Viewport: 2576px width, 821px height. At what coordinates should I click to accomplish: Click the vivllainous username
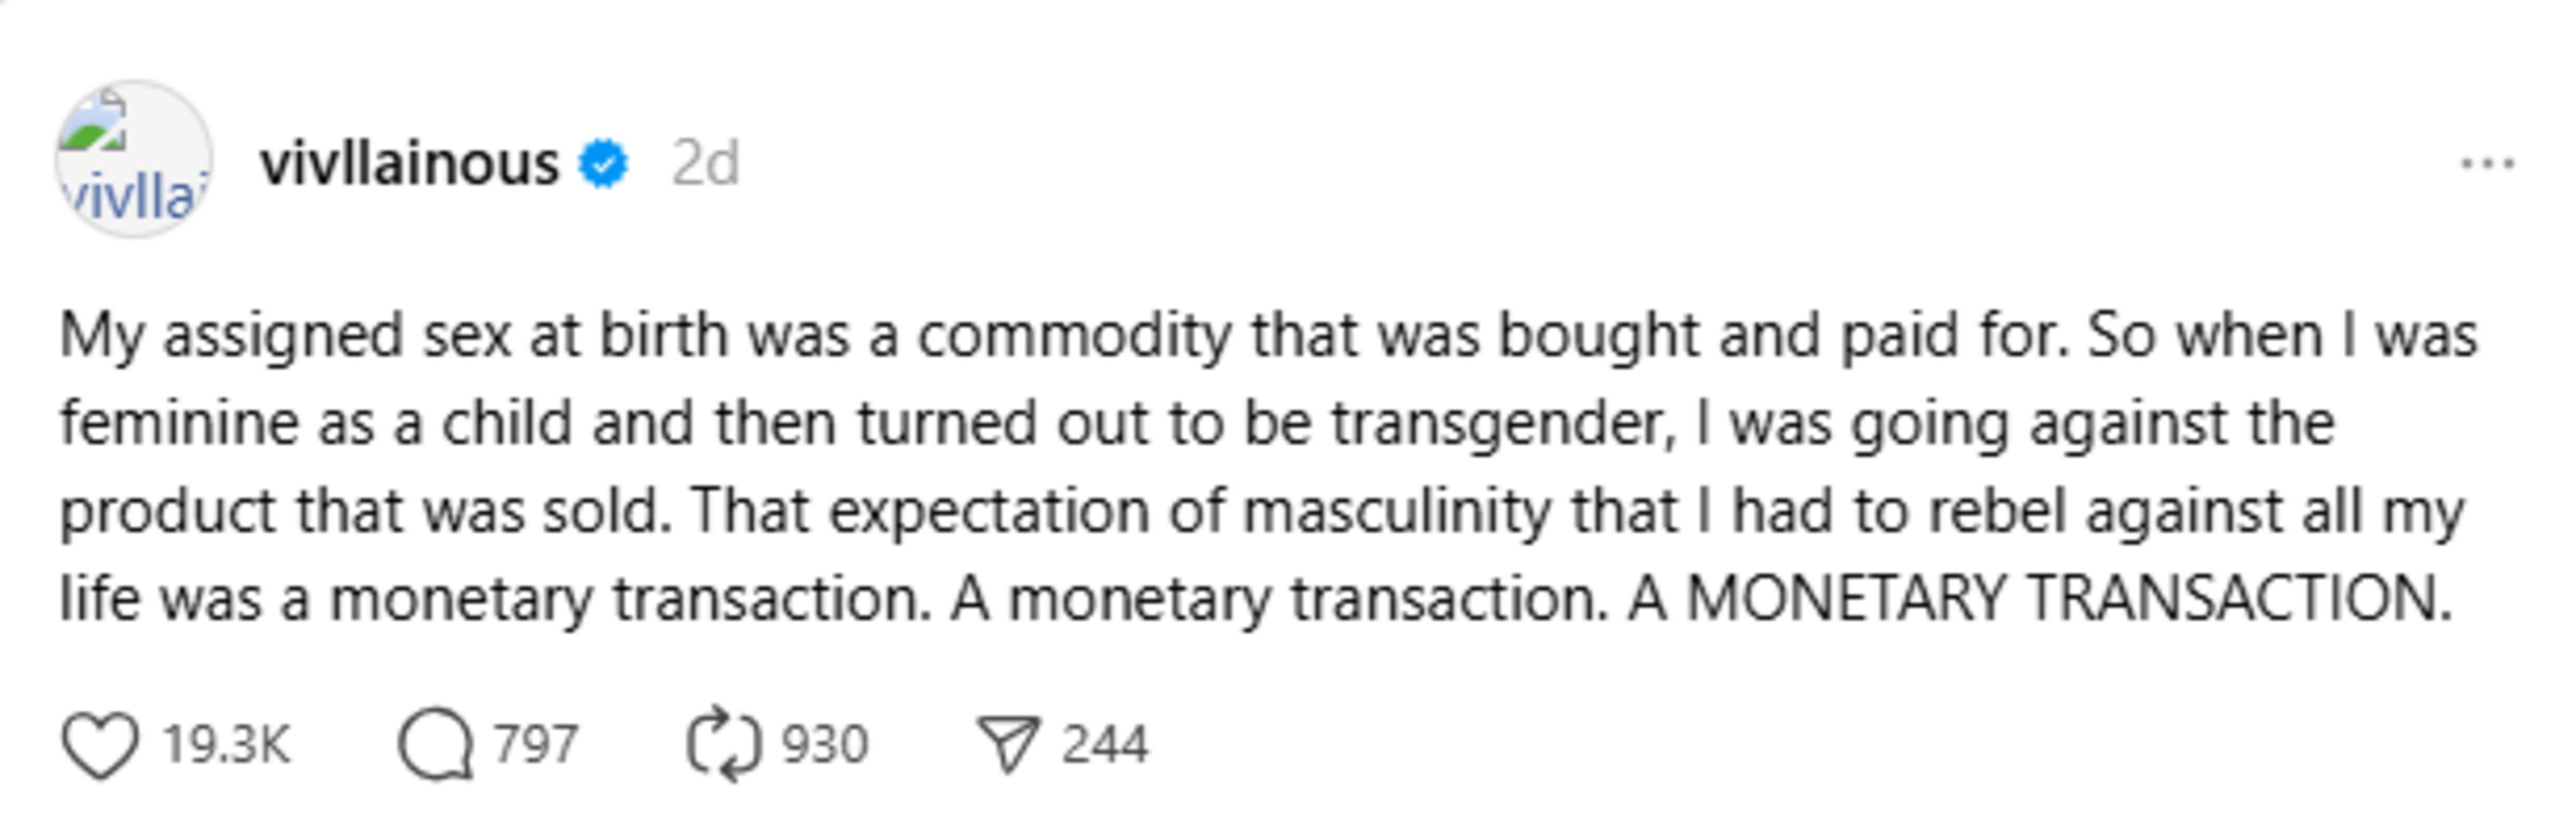409,164
